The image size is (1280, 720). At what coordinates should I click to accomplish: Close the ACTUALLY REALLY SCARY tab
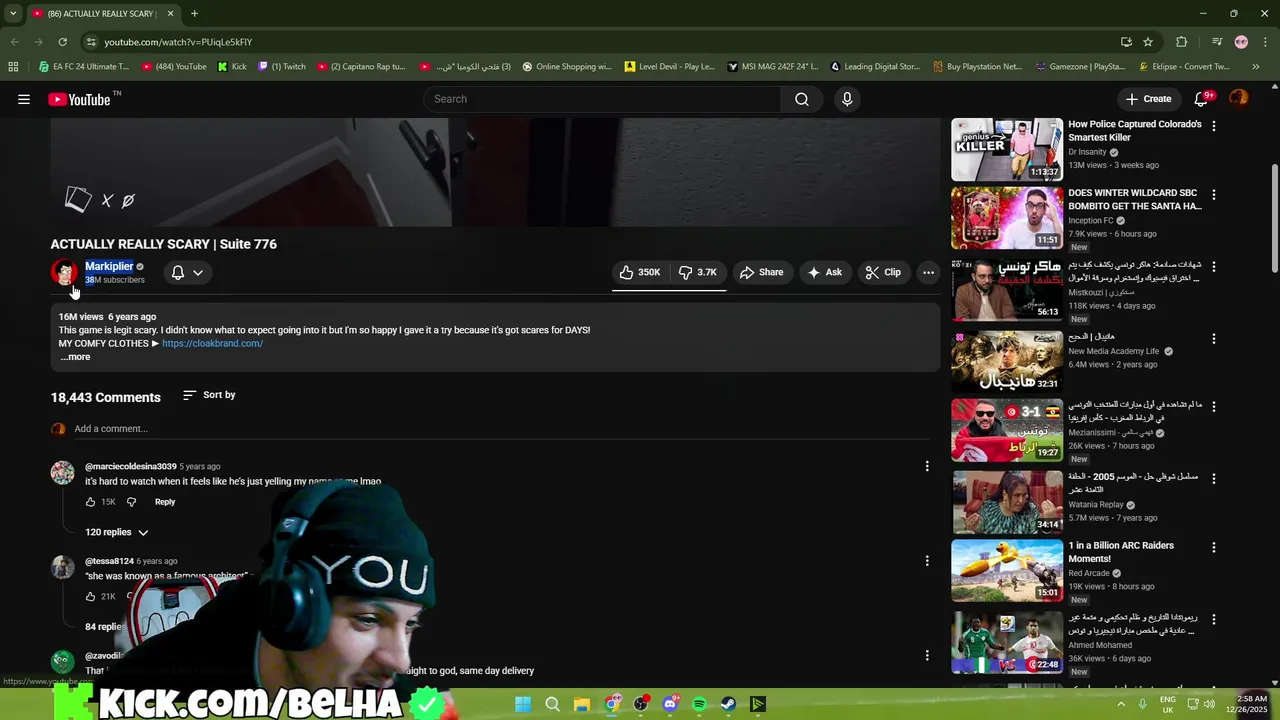point(170,13)
